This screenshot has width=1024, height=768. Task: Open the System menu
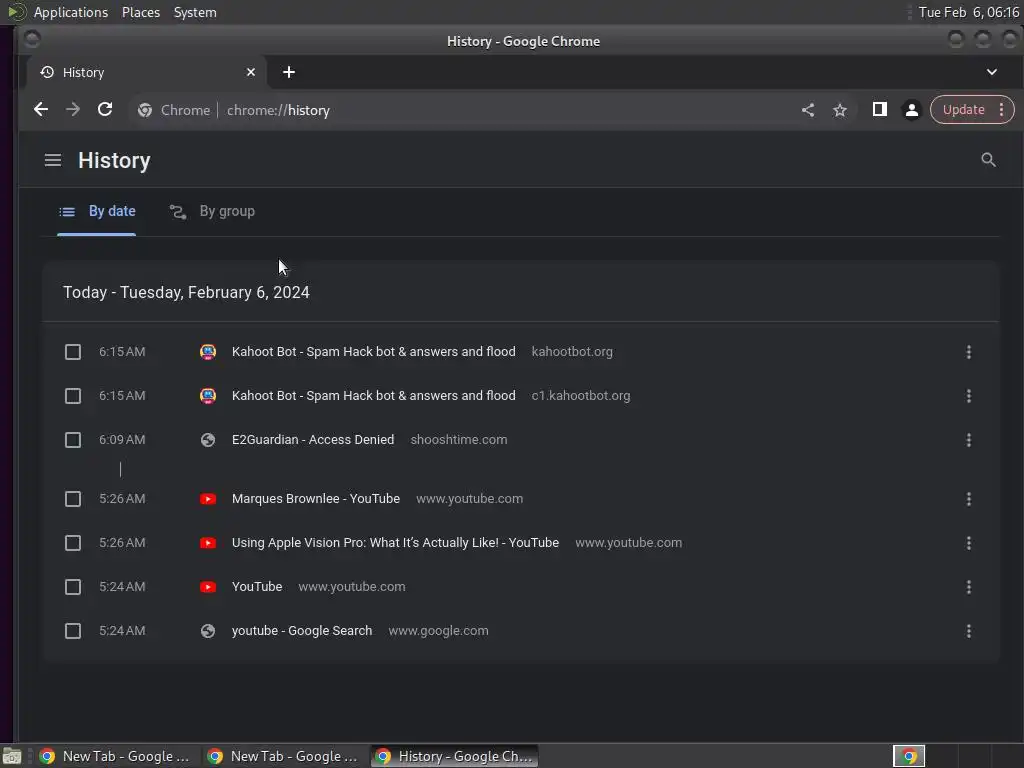pos(195,12)
